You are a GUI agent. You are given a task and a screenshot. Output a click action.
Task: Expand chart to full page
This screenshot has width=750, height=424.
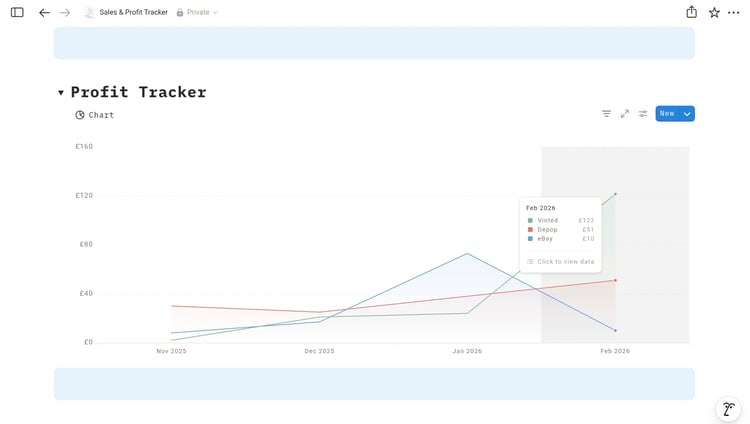624,114
